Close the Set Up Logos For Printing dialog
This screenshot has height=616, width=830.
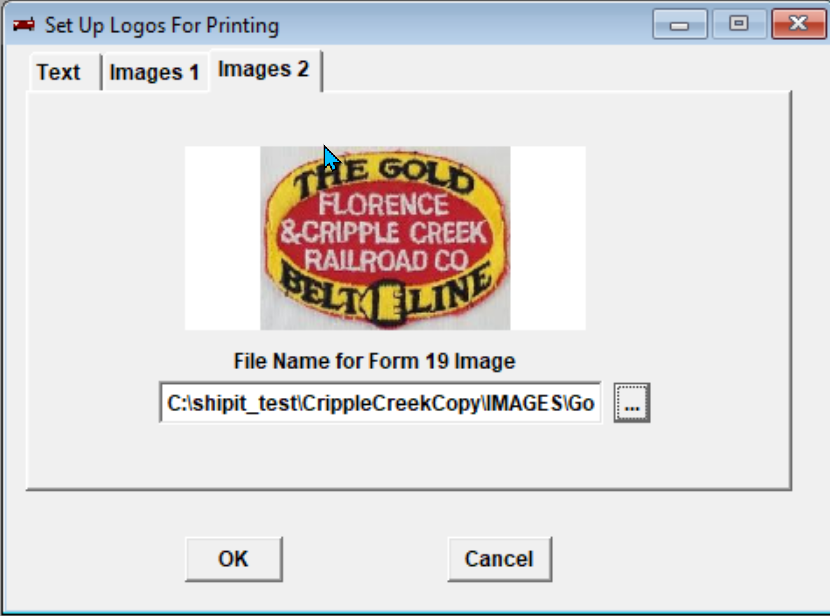coord(798,24)
